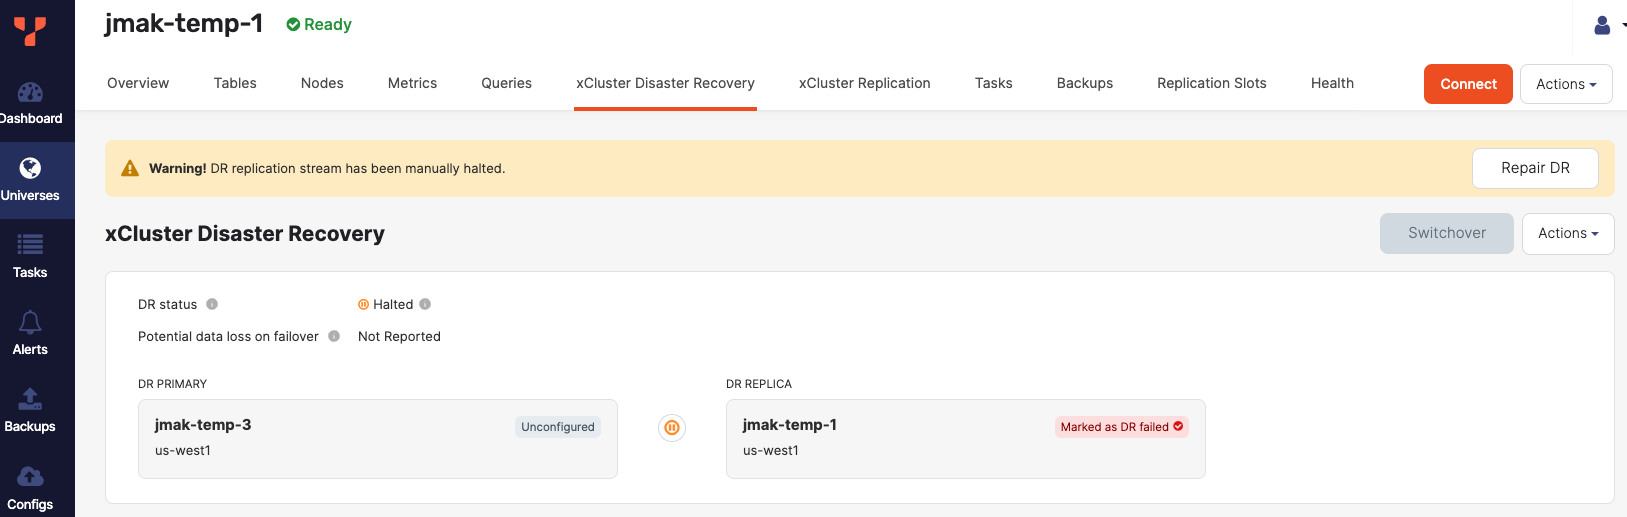Select the jmak-temp-3 DR primary card

pos(377,438)
